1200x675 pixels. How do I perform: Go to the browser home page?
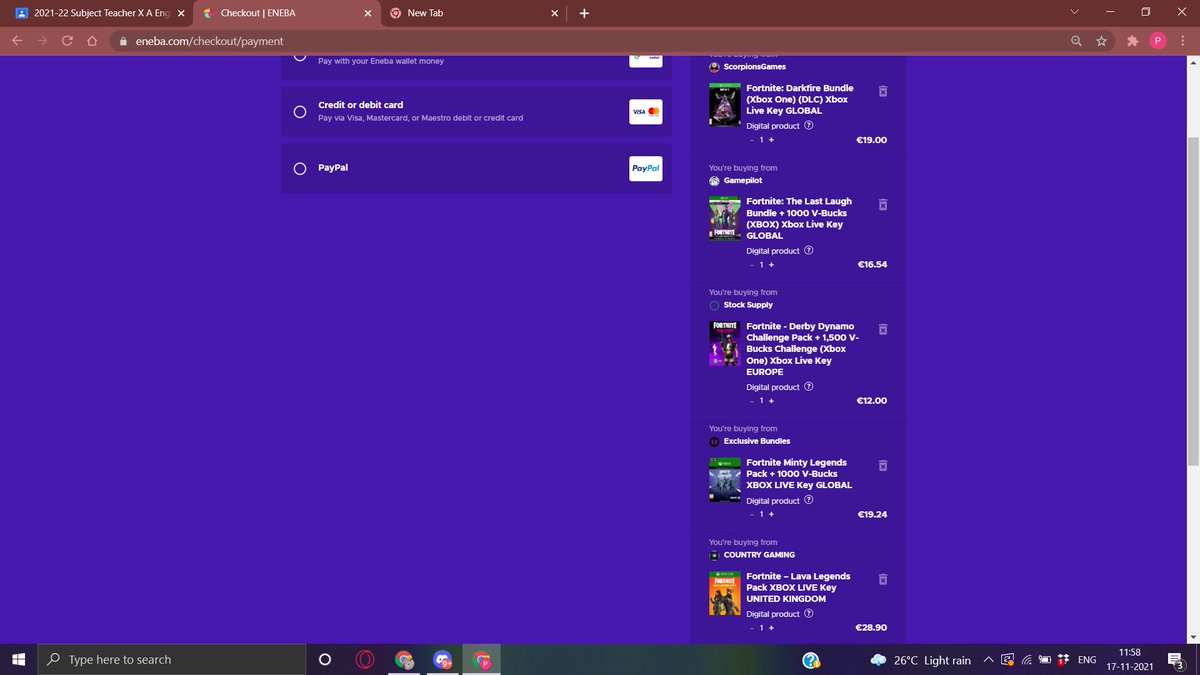tap(92, 41)
